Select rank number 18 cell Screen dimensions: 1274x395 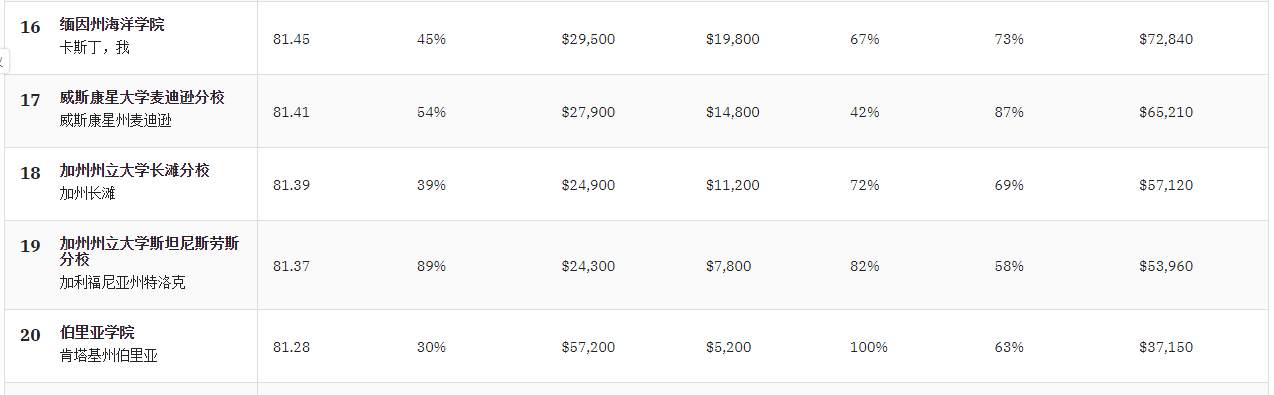[30, 173]
